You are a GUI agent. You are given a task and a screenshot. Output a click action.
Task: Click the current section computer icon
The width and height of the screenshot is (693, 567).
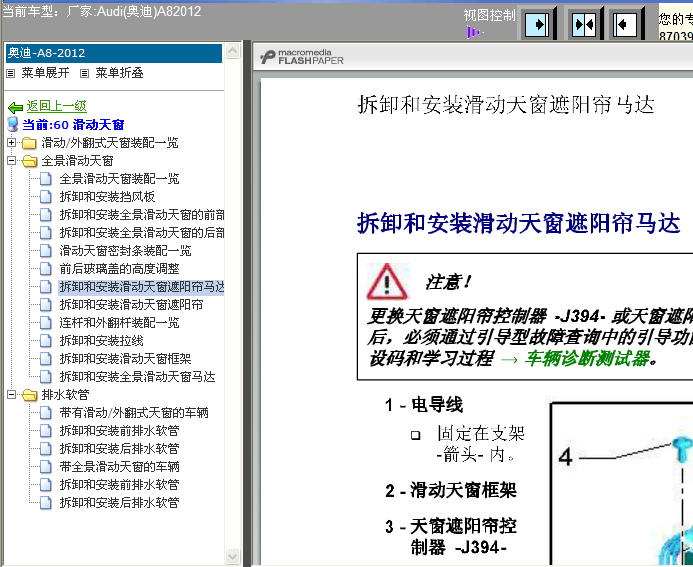coord(13,125)
